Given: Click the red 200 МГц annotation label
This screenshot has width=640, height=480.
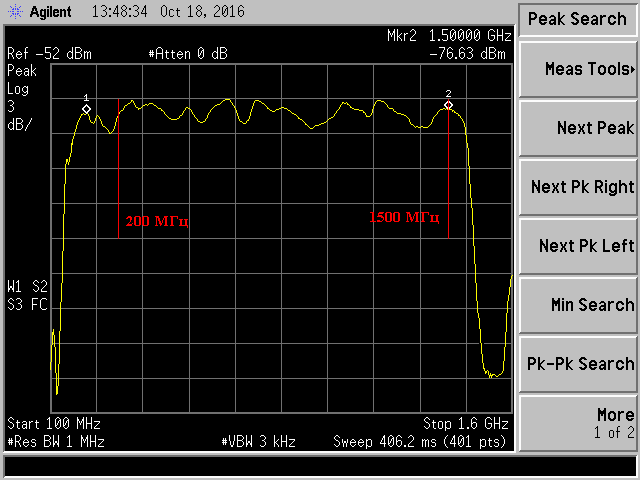Looking at the screenshot, I should (156, 221).
